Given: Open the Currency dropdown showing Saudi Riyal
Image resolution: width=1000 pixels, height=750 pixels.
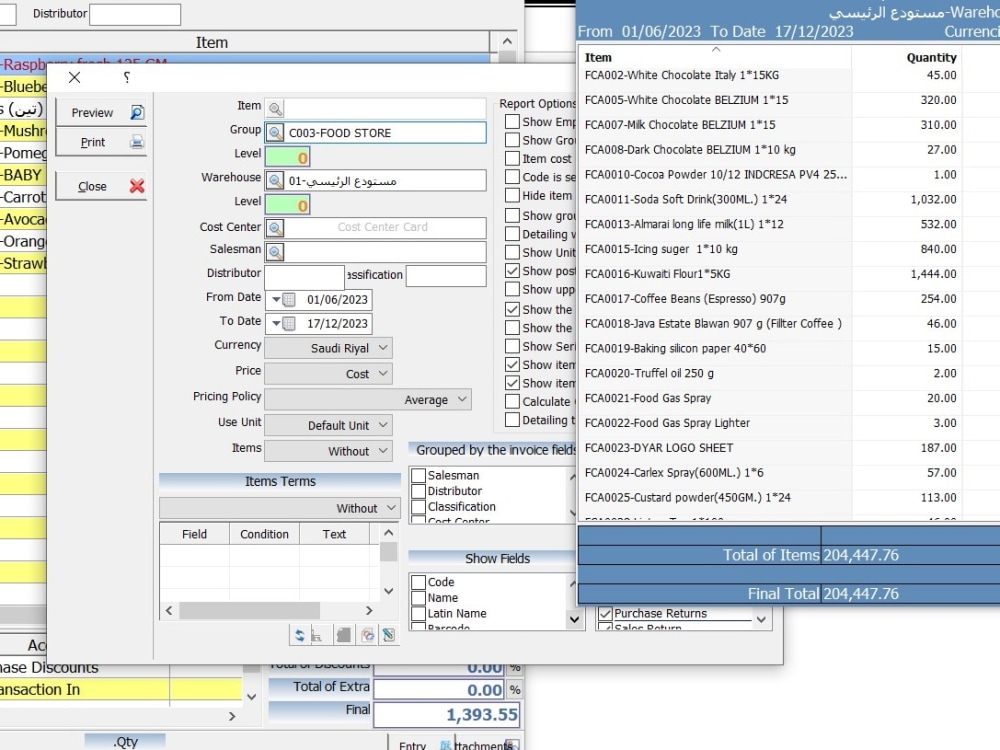Looking at the screenshot, I should point(328,348).
